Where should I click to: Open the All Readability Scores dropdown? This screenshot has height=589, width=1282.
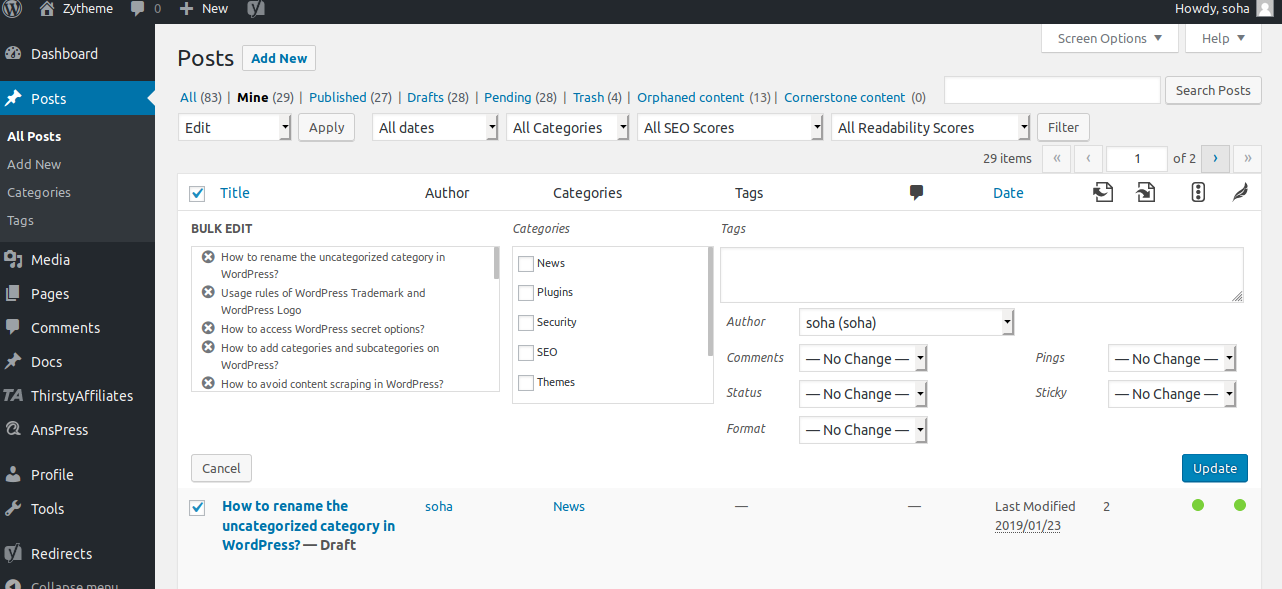pyautogui.click(x=930, y=128)
